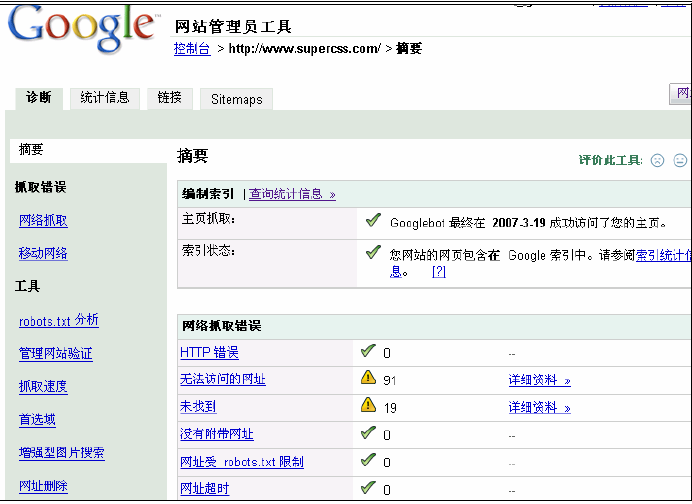
Task: Open 网络抓取 in sidebar
Action: pyautogui.click(x=43, y=220)
